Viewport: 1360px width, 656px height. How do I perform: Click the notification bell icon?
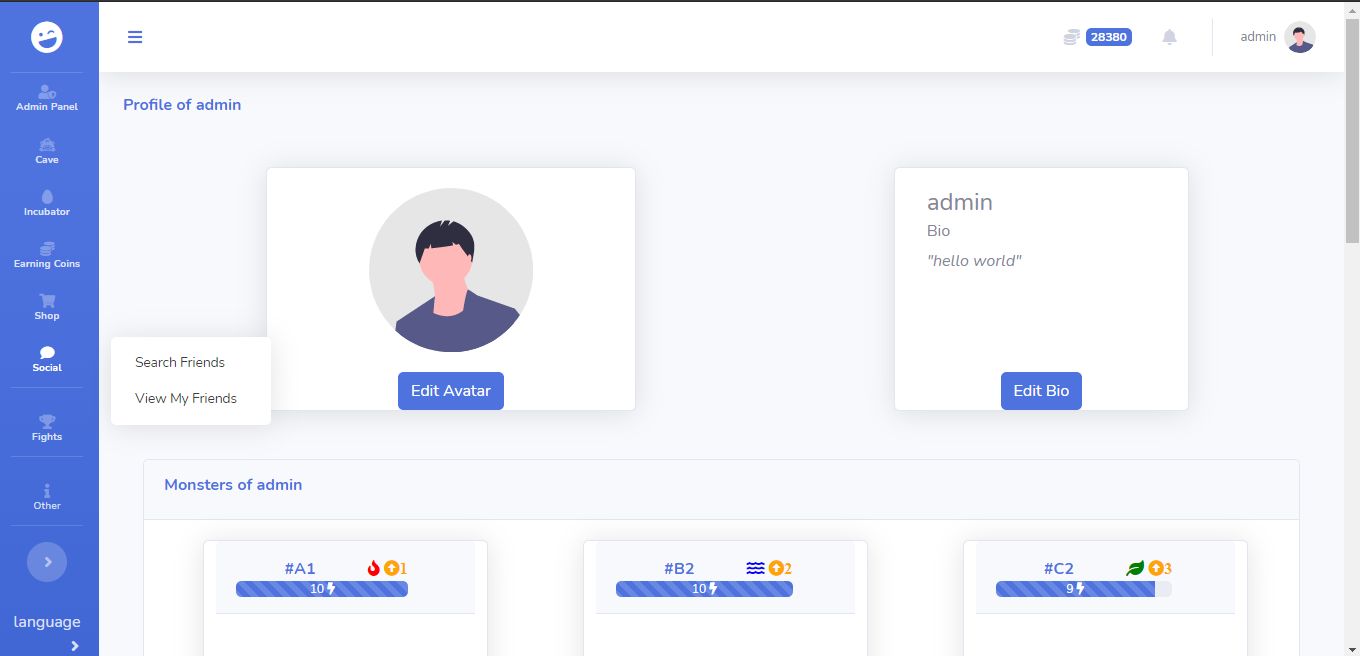pos(1169,37)
